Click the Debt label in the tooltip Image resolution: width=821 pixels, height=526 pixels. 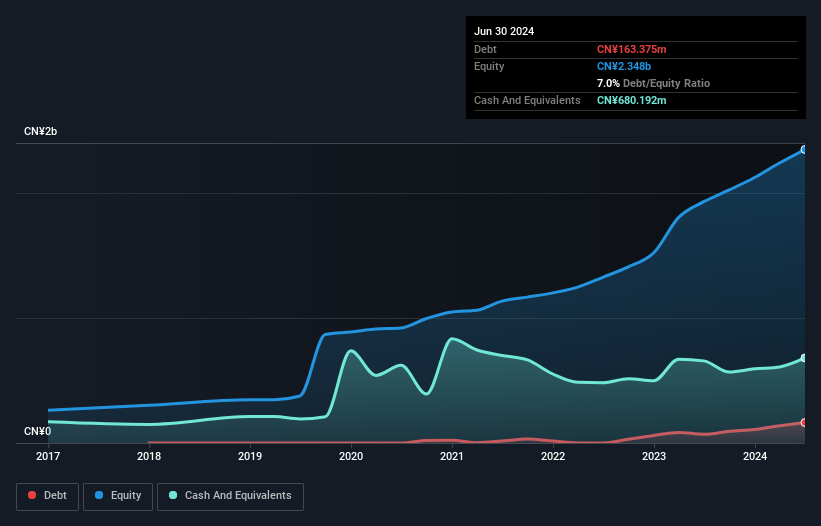[x=485, y=49]
